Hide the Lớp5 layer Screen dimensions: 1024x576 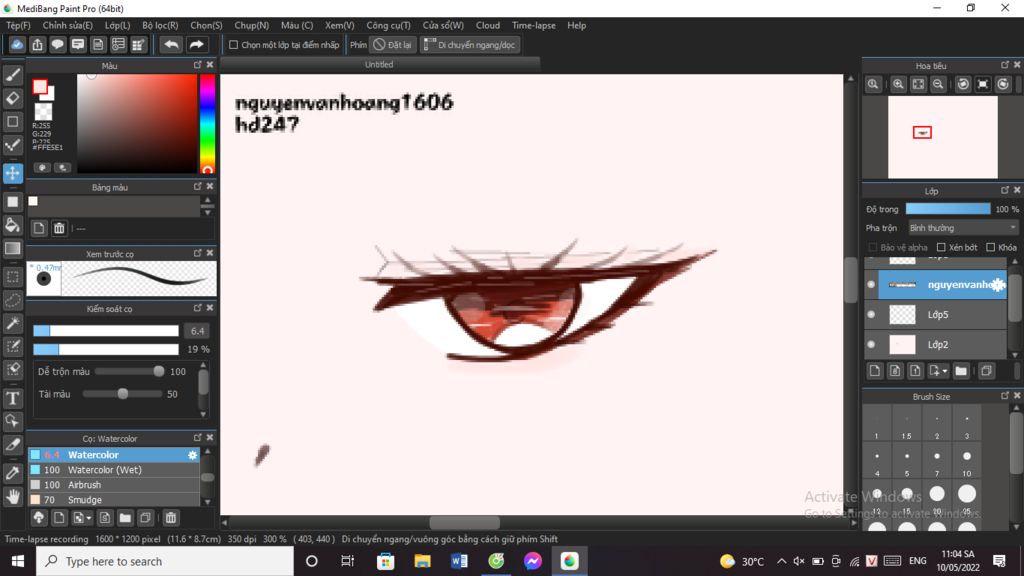pyautogui.click(x=871, y=315)
